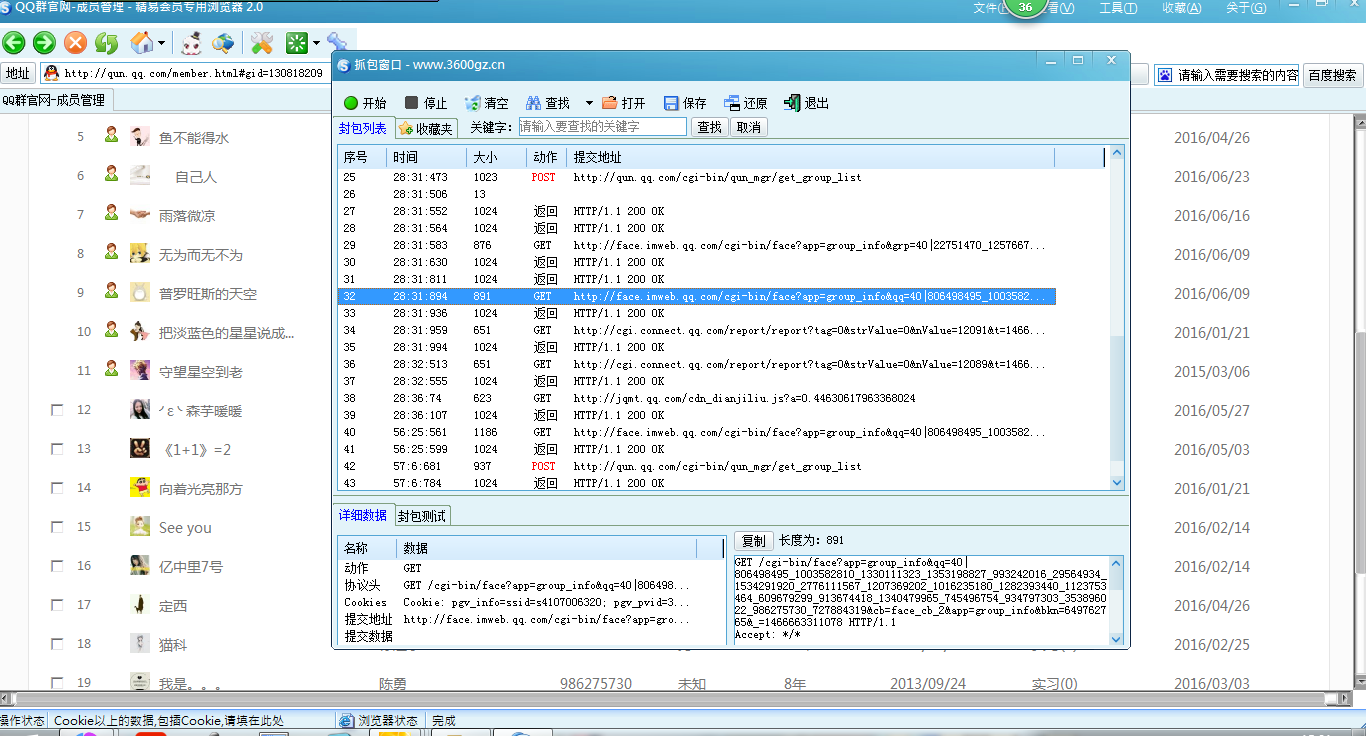This screenshot has height=736, width=1366.
Task: Sort by the 序号 column header
Action: (362, 157)
